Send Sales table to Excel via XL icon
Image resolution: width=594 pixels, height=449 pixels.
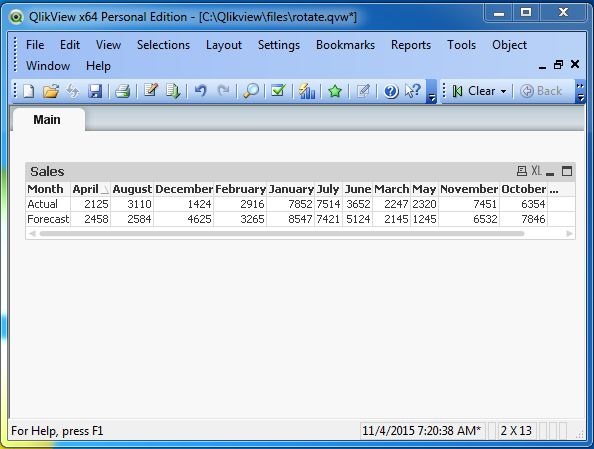[x=536, y=171]
